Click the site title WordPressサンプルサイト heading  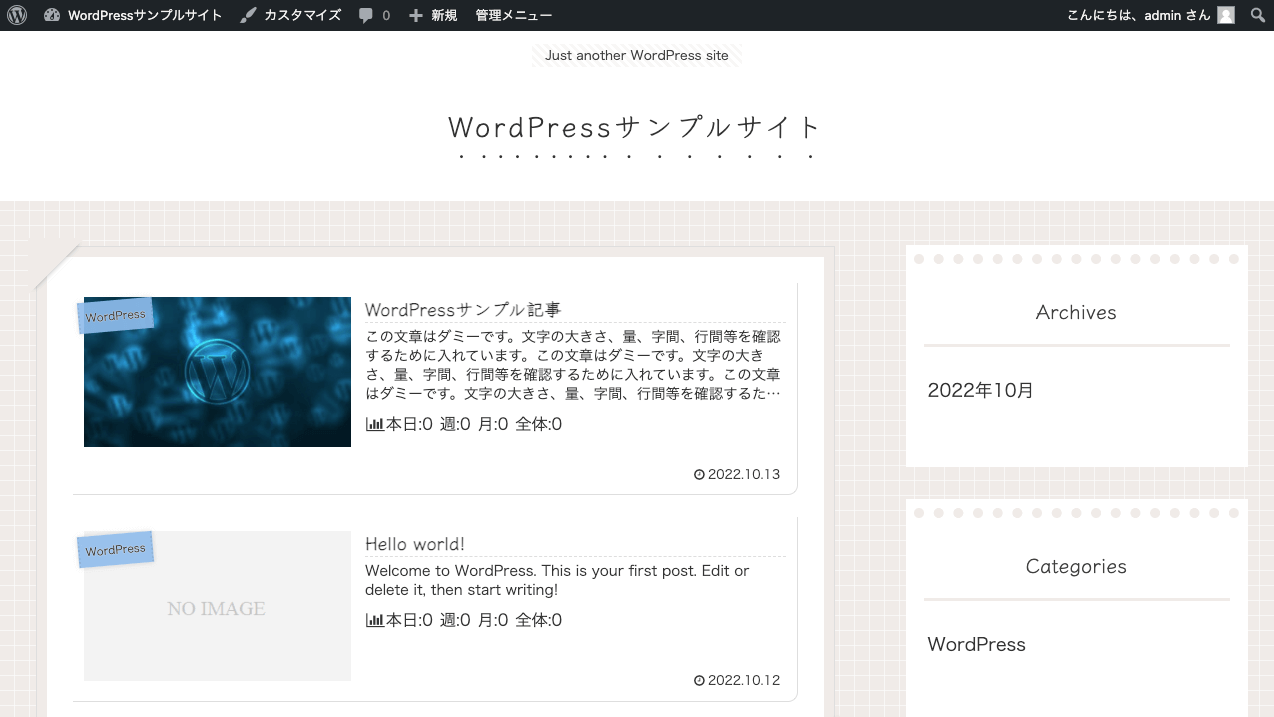tap(635, 127)
